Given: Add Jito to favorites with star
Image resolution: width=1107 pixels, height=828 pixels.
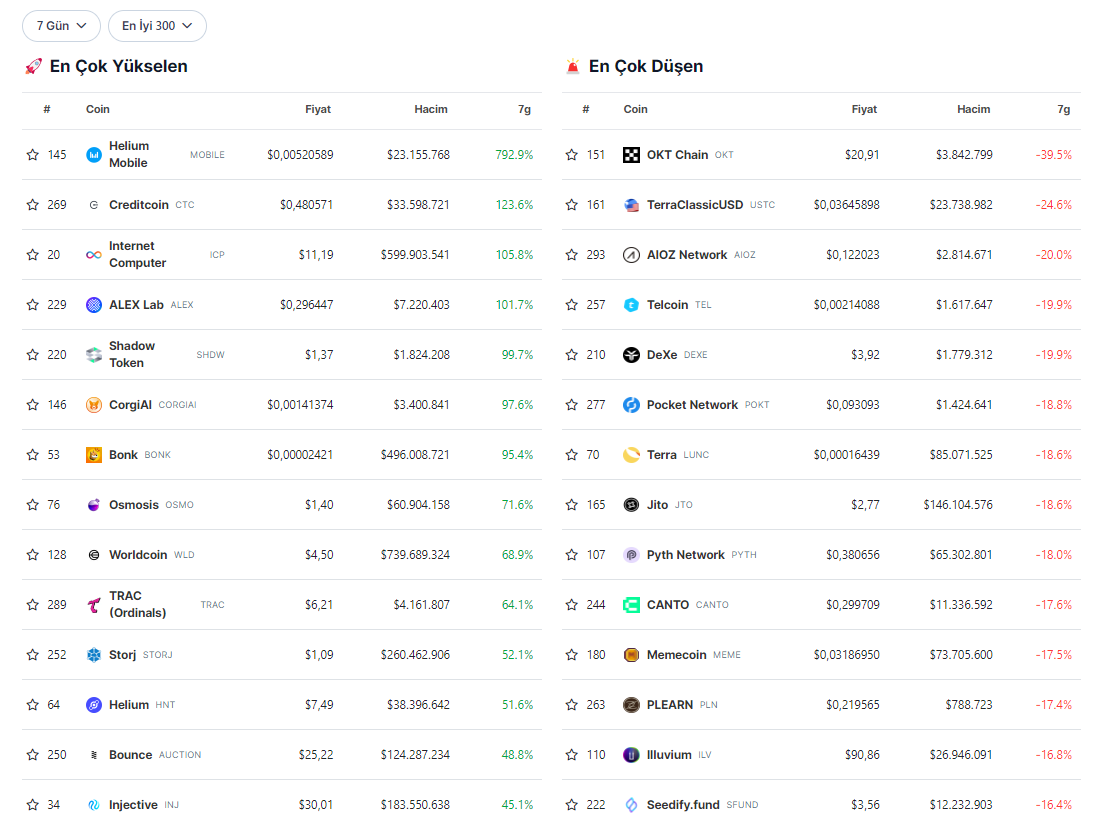Looking at the screenshot, I should (x=572, y=505).
